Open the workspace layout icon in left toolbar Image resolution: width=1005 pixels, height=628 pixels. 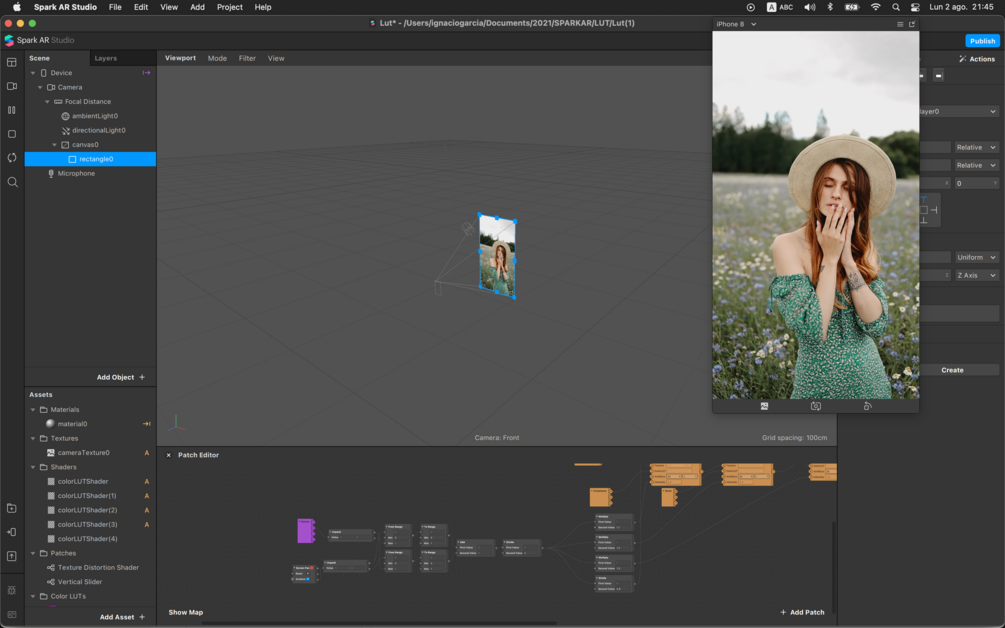coord(12,62)
